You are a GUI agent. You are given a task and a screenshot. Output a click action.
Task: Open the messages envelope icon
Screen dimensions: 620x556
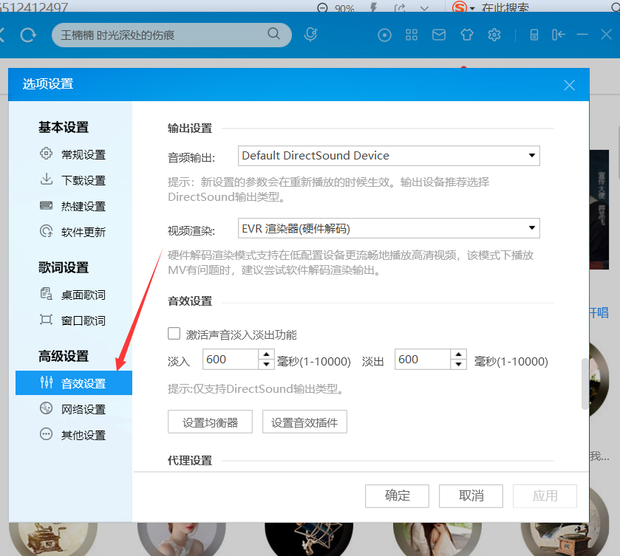click(x=439, y=35)
